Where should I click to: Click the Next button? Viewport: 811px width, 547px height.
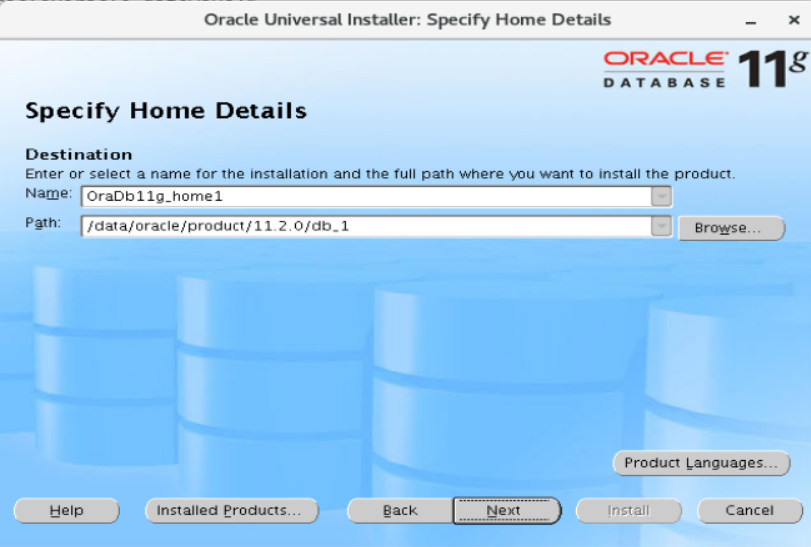tap(506, 511)
